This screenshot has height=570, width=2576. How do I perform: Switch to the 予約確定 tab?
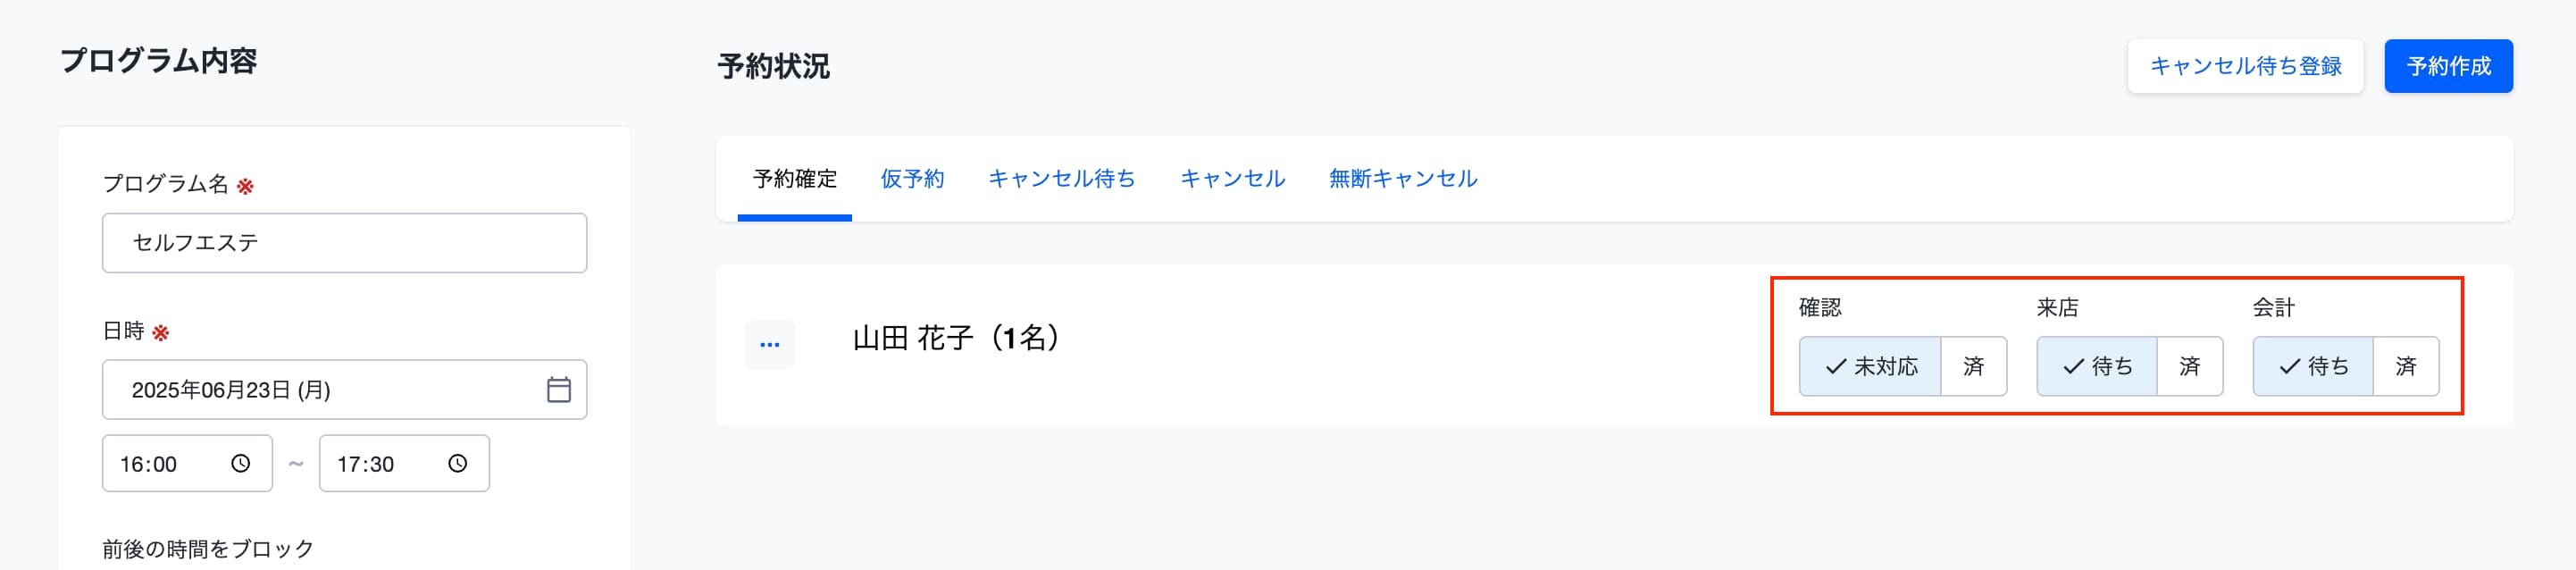pyautogui.click(x=795, y=179)
